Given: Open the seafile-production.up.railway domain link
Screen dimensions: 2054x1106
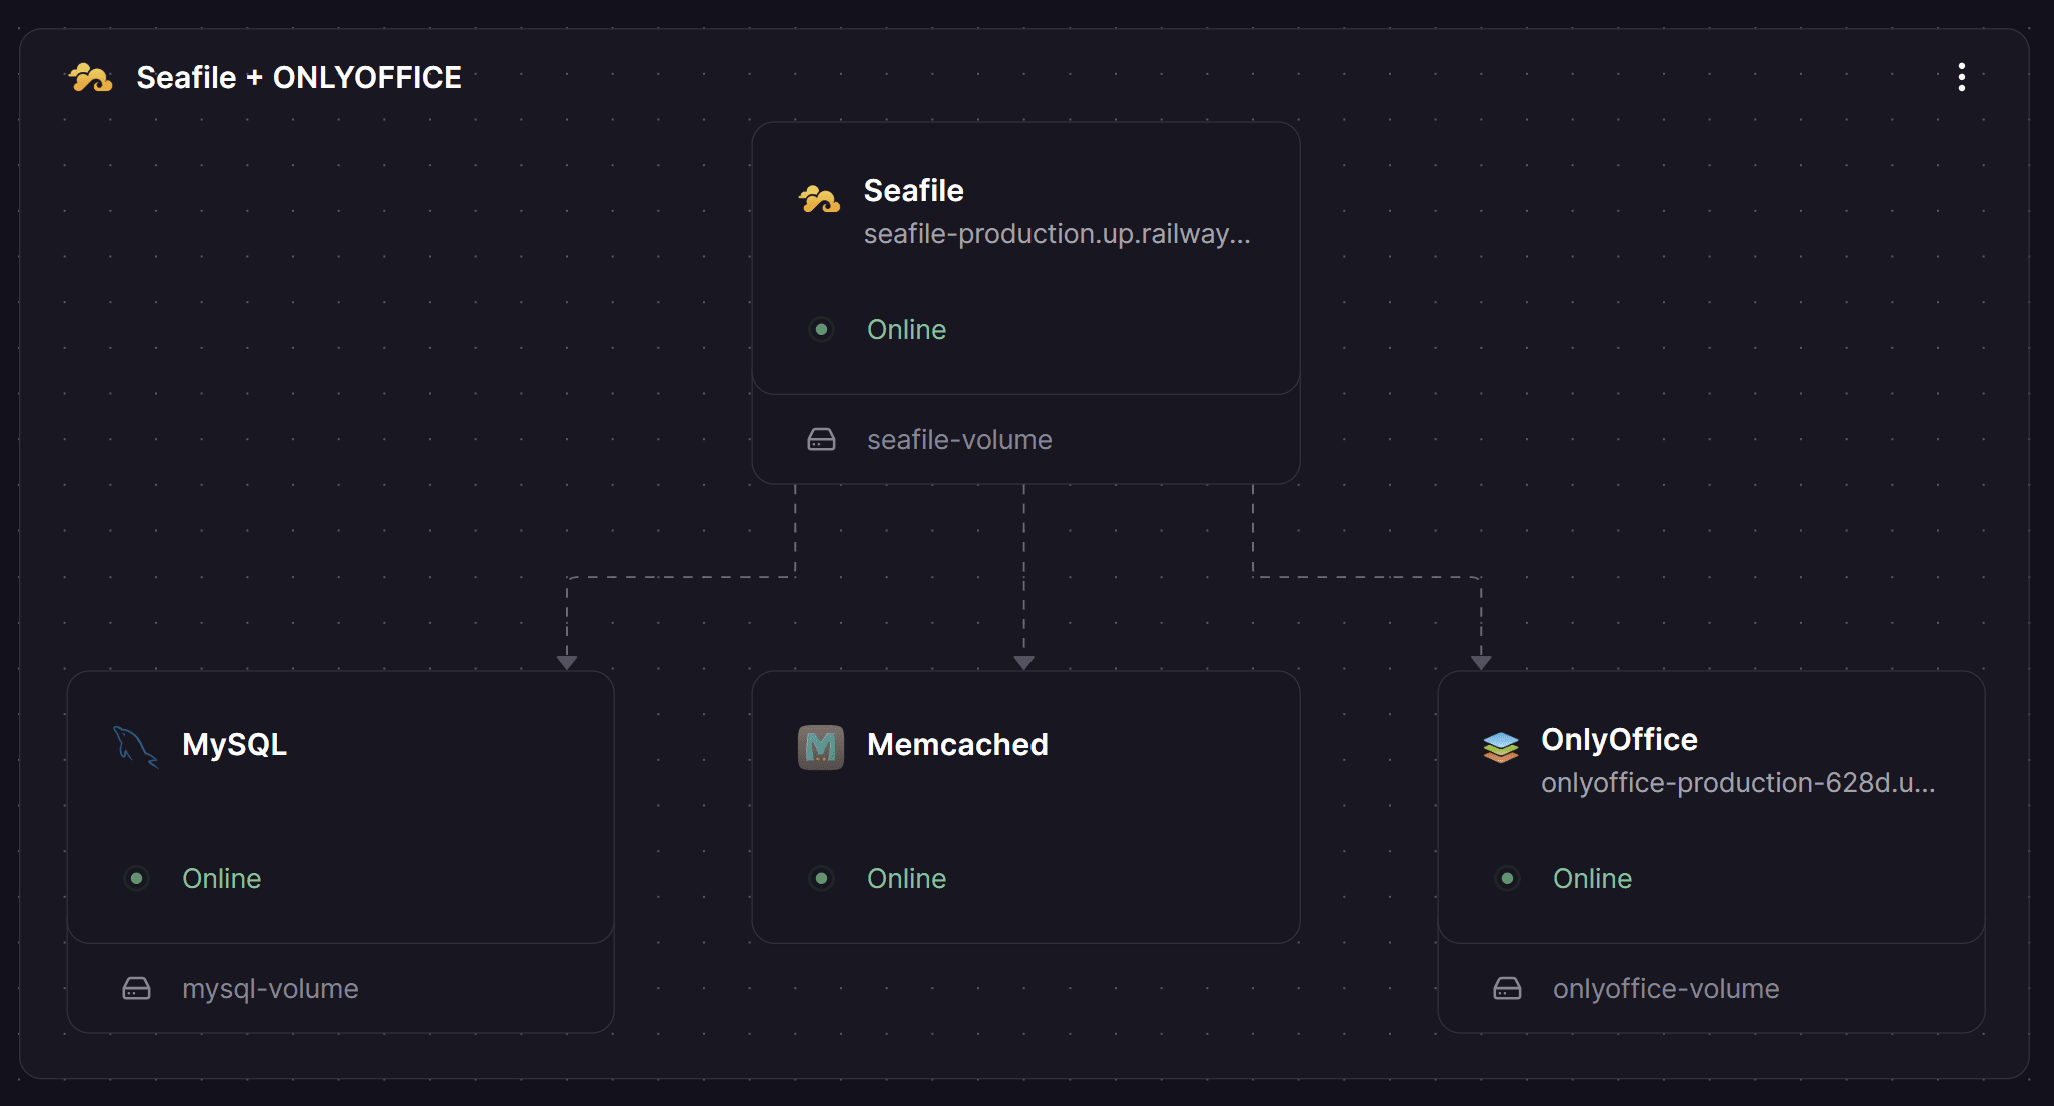Looking at the screenshot, I should tap(1057, 234).
